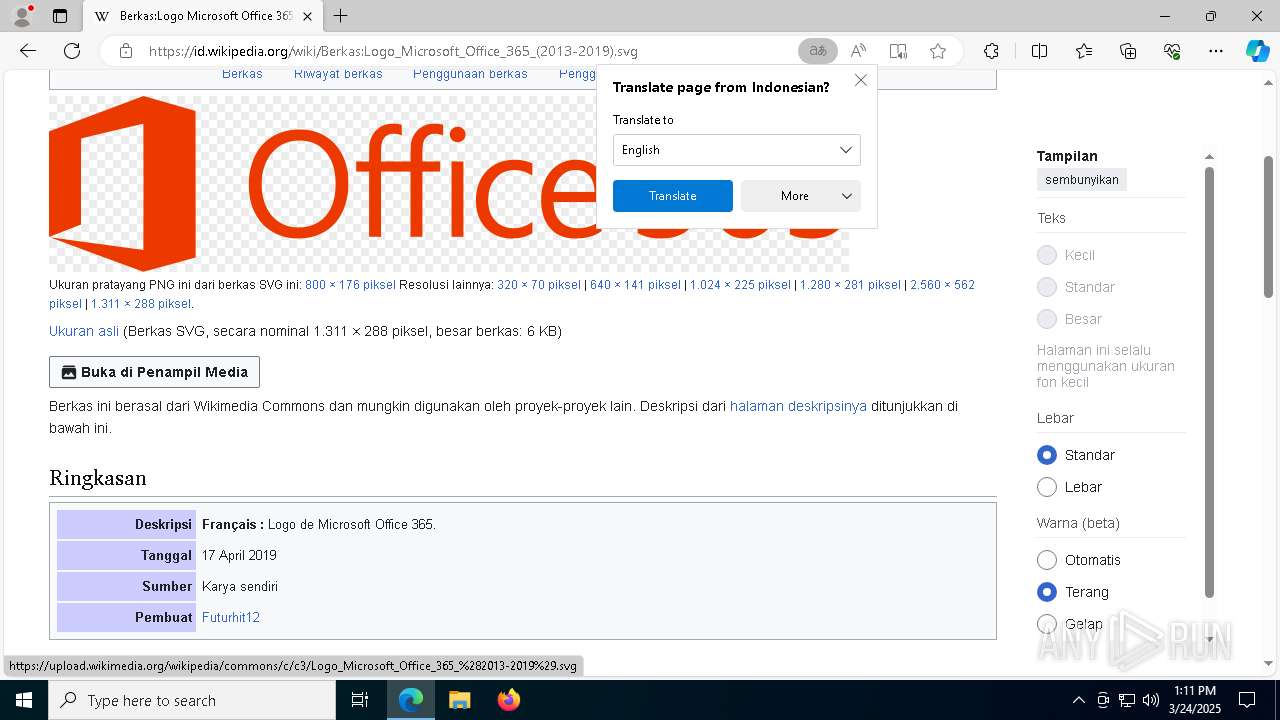Click the Edge profile avatar icon
Image resolution: width=1280 pixels, height=720 pixels.
[22, 16]
